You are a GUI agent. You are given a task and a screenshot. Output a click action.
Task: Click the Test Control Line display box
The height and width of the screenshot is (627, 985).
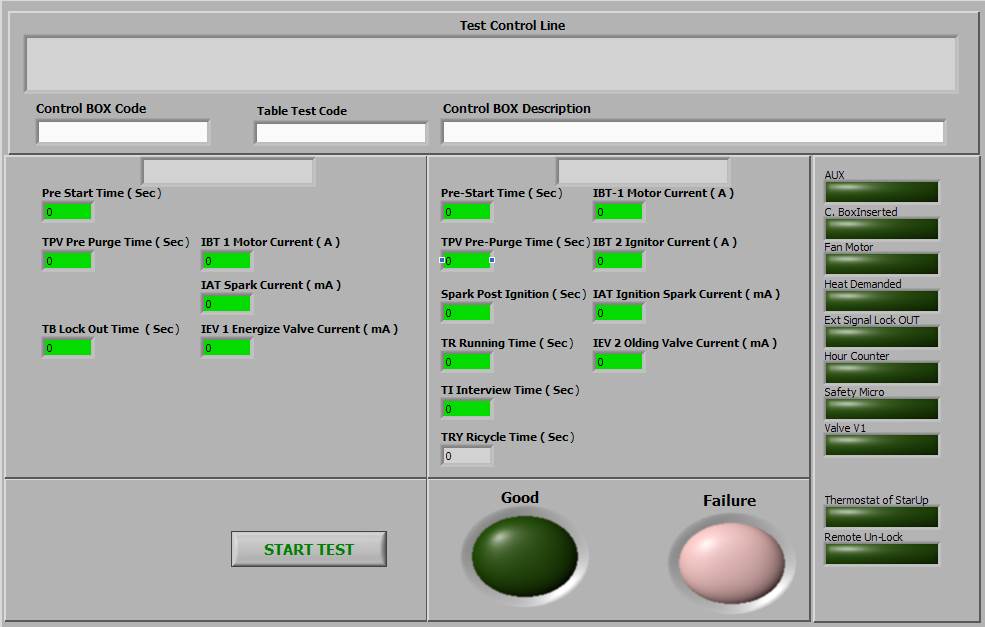(x=491, y=65)
